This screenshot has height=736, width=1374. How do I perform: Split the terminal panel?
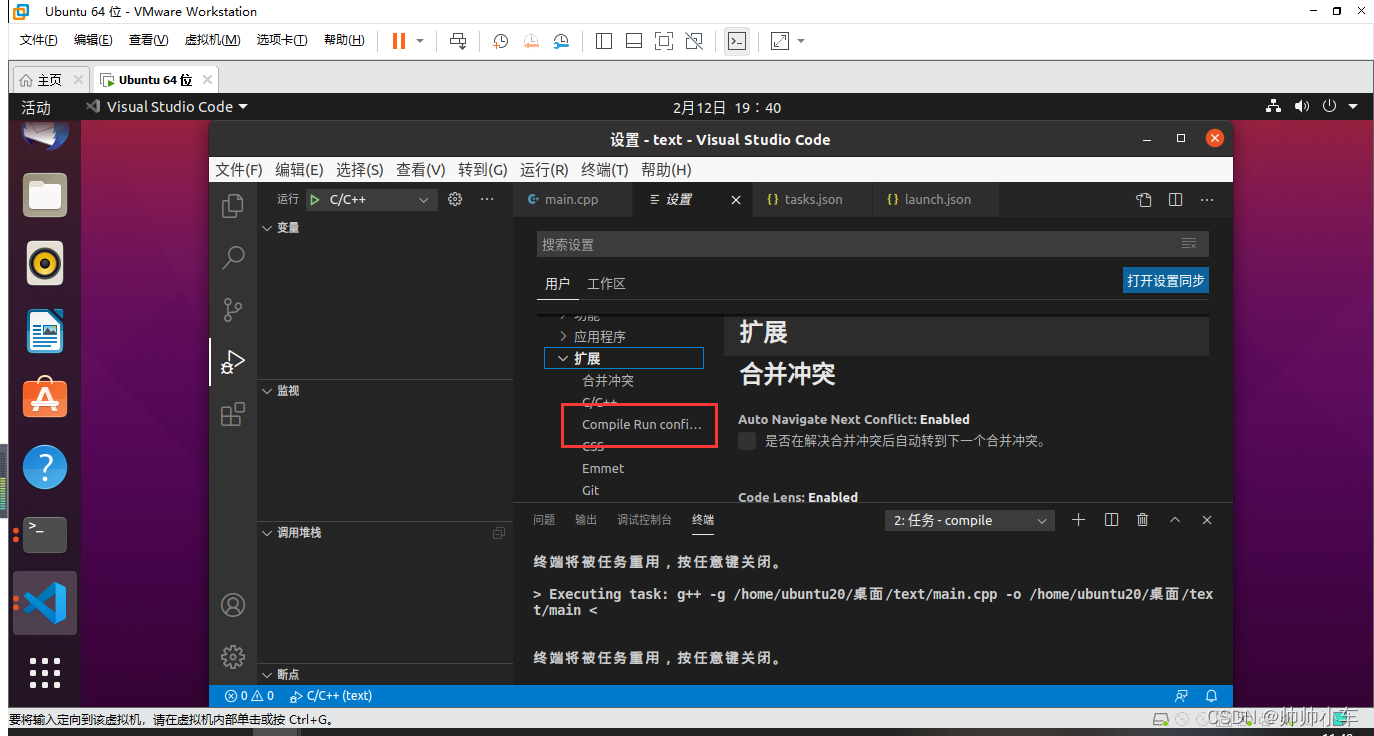[1111, 520]
